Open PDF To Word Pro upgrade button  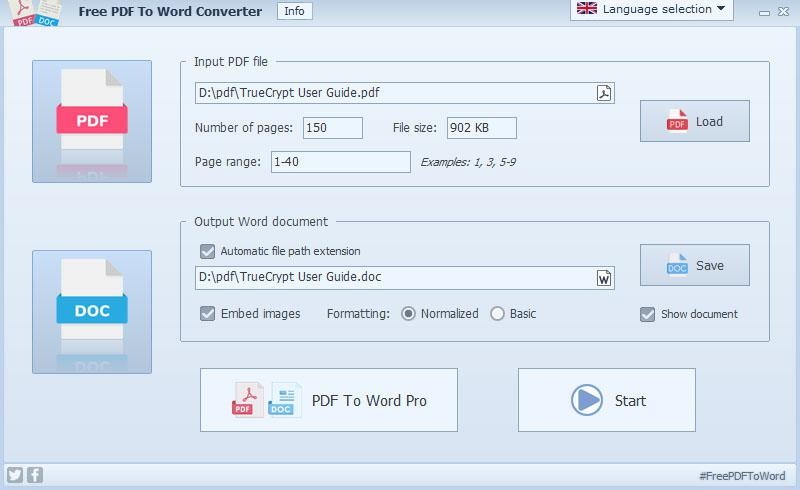[x=329, y=400]
